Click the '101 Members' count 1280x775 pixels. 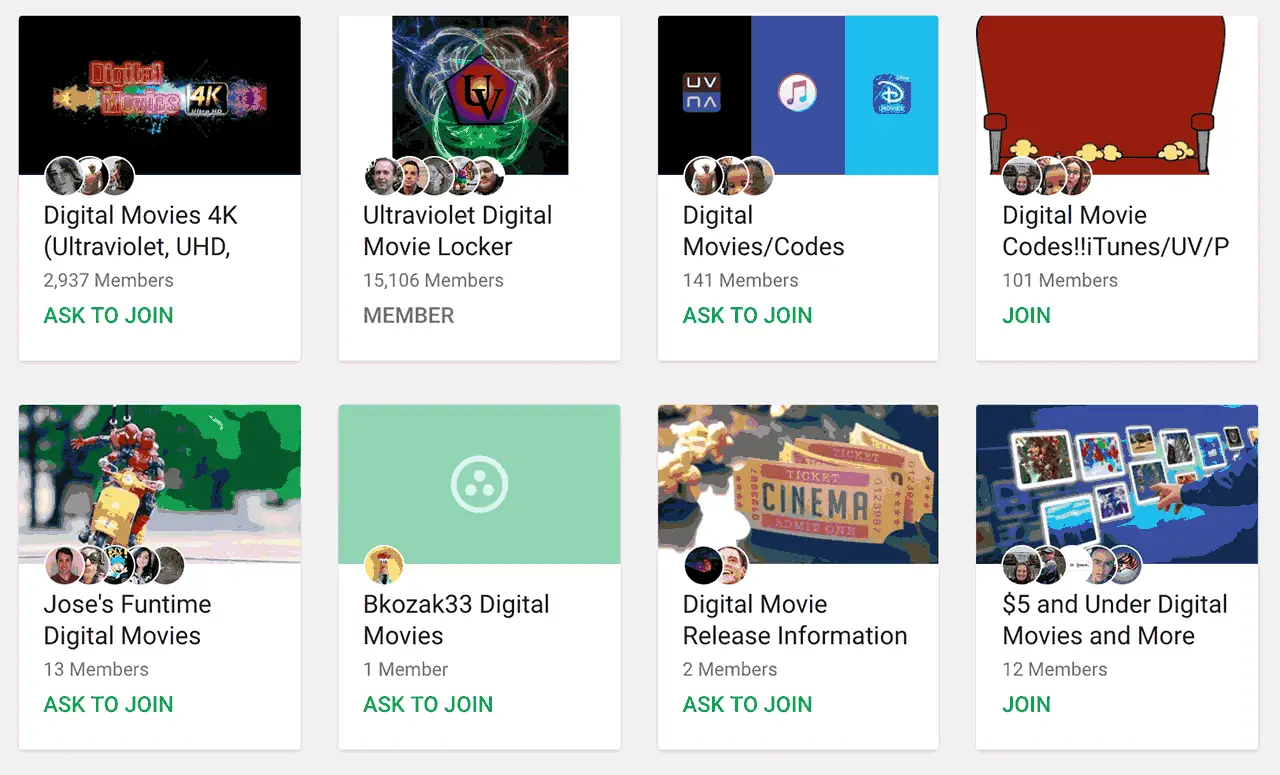[1060, 281]
